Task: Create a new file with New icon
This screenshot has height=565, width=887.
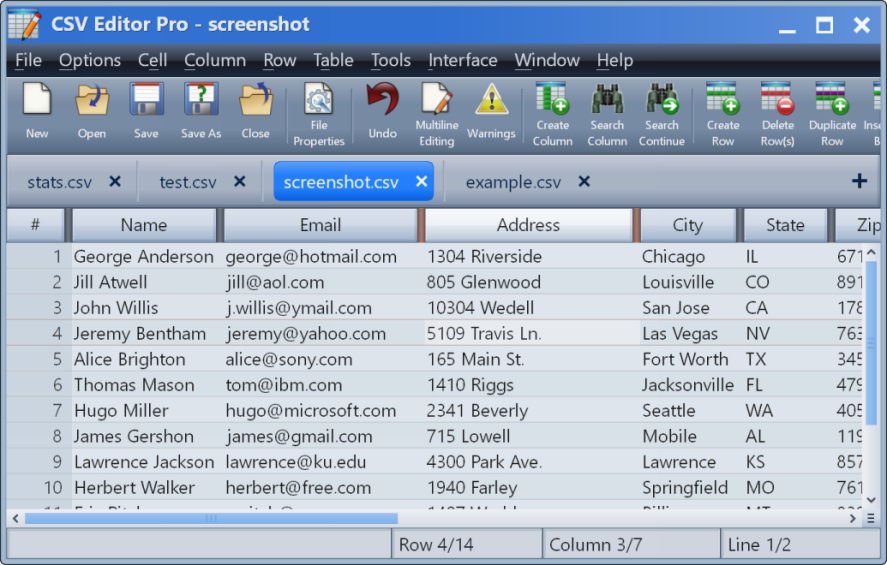Action: pos(37,111)
